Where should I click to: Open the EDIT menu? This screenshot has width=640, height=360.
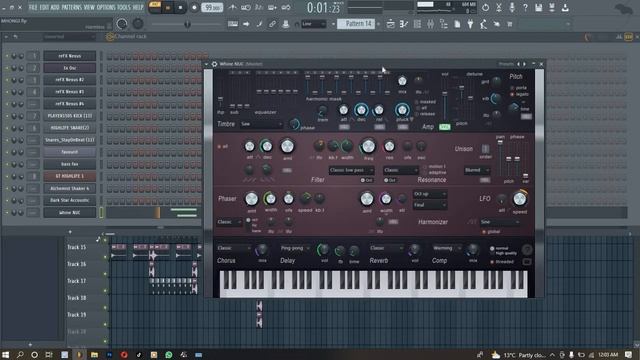(x=44, y=7)
